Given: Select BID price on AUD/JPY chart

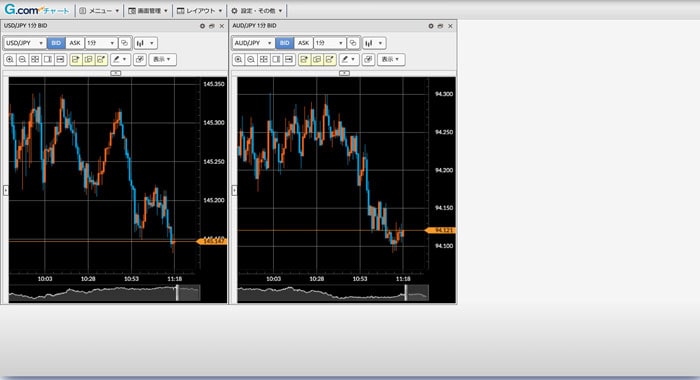Looking at the screenshot, I should coord(284,43).
